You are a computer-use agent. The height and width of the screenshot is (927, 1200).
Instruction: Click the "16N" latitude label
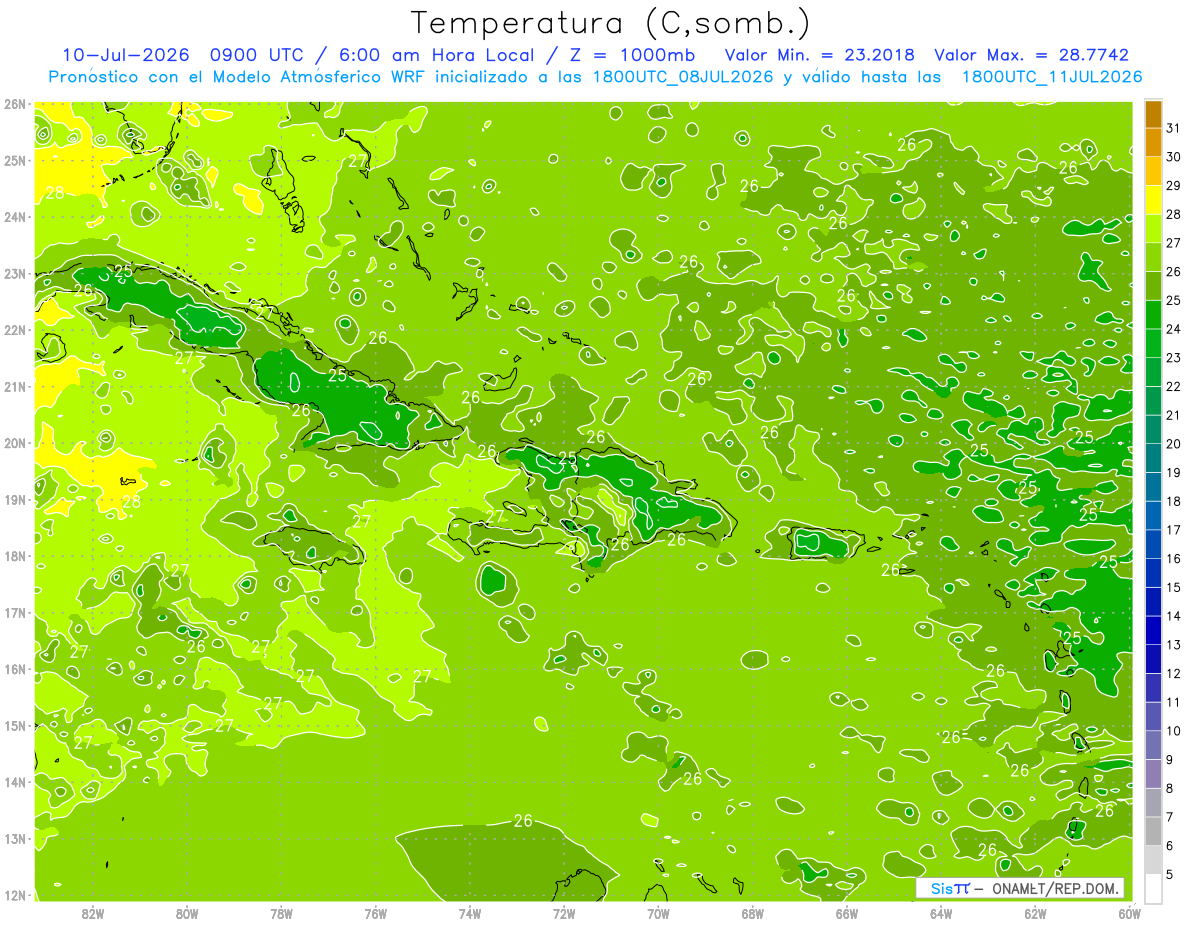[x=15, y=669]
